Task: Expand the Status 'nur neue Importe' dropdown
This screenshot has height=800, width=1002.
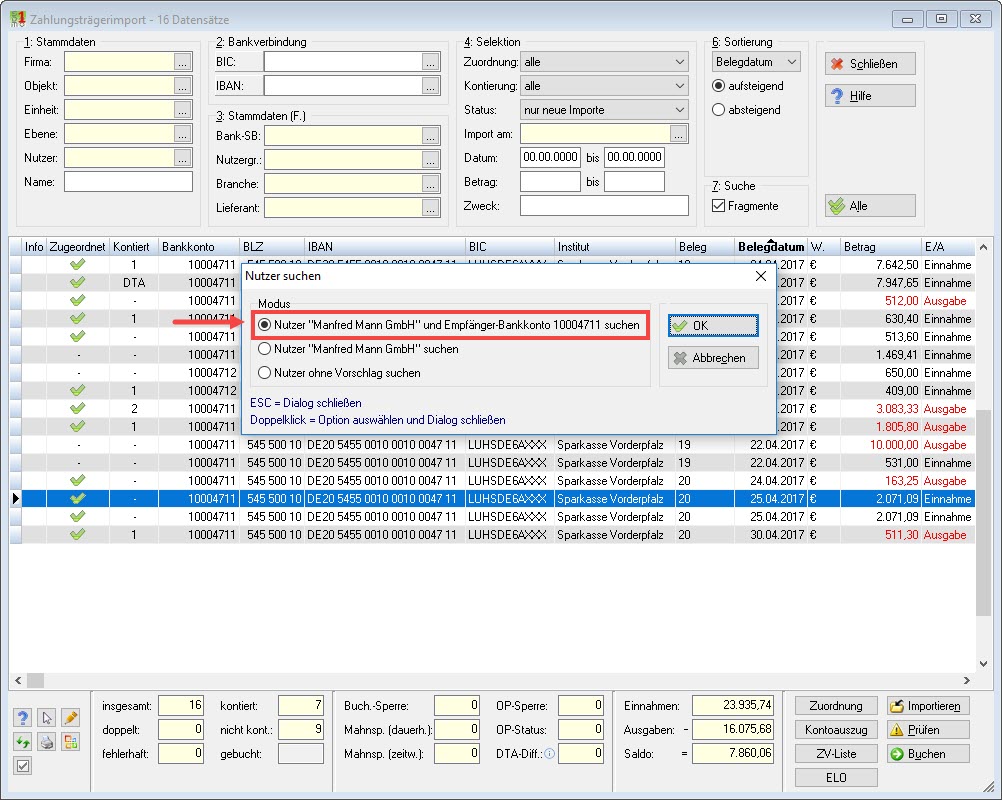Action: pyautogui.click(x=604, y=110)
